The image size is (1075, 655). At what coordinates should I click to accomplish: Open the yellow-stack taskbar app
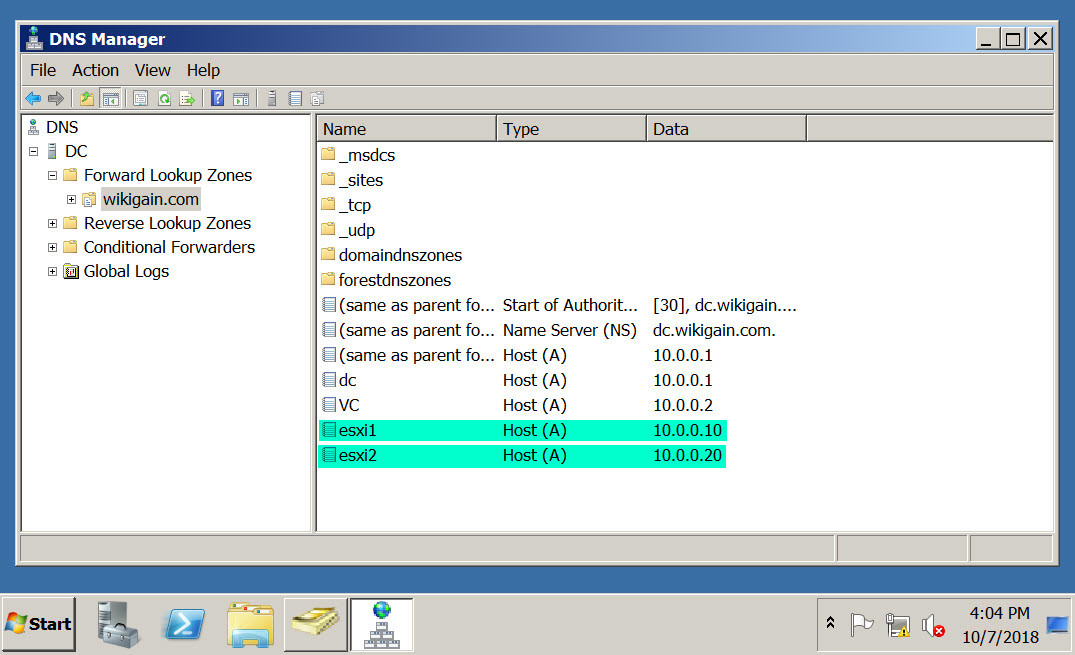pos(315,623)
